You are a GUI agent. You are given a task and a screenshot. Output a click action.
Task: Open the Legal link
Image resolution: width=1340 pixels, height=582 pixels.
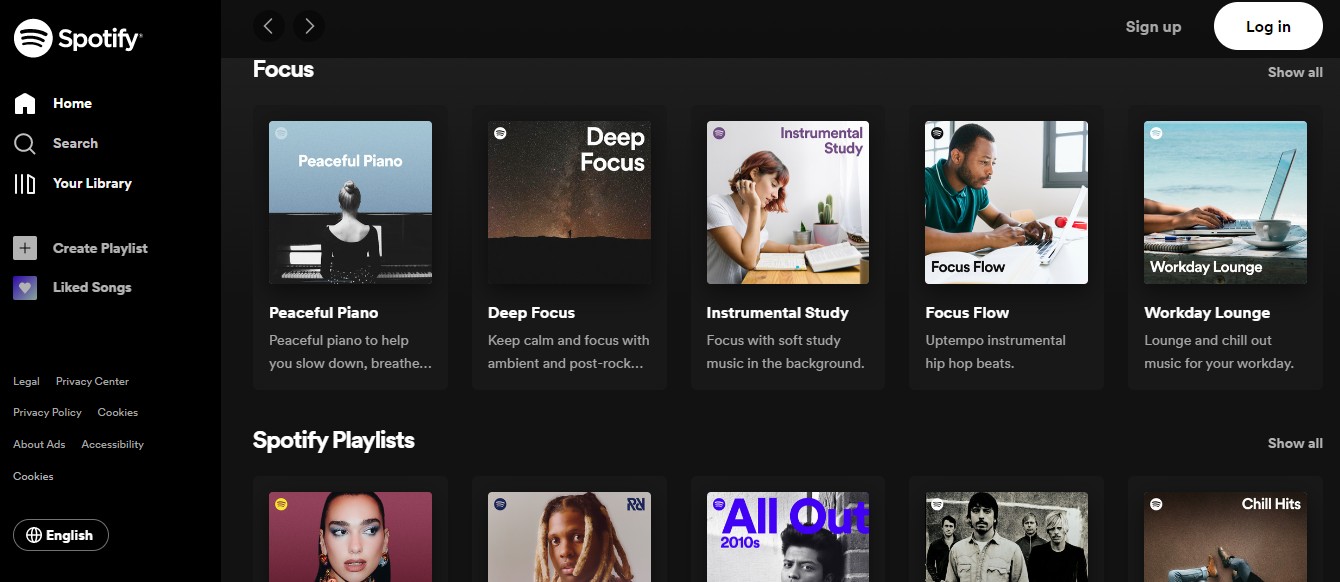[26, 381]
